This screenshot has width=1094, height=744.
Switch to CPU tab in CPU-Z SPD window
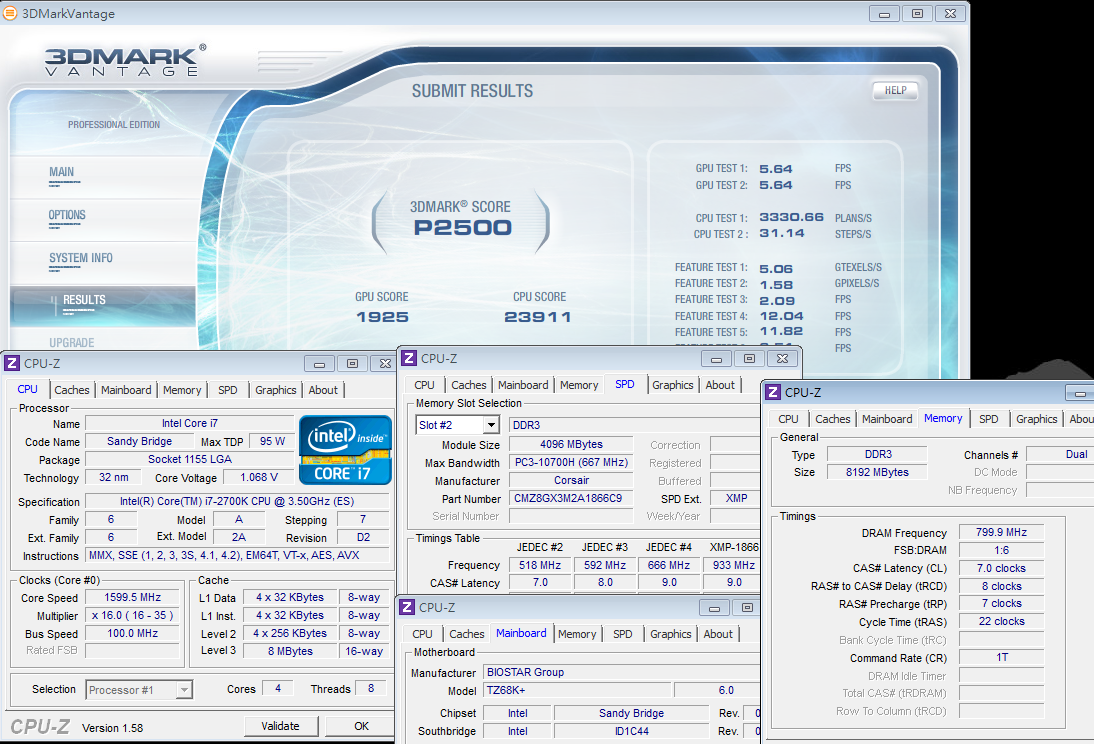[424, 385]
